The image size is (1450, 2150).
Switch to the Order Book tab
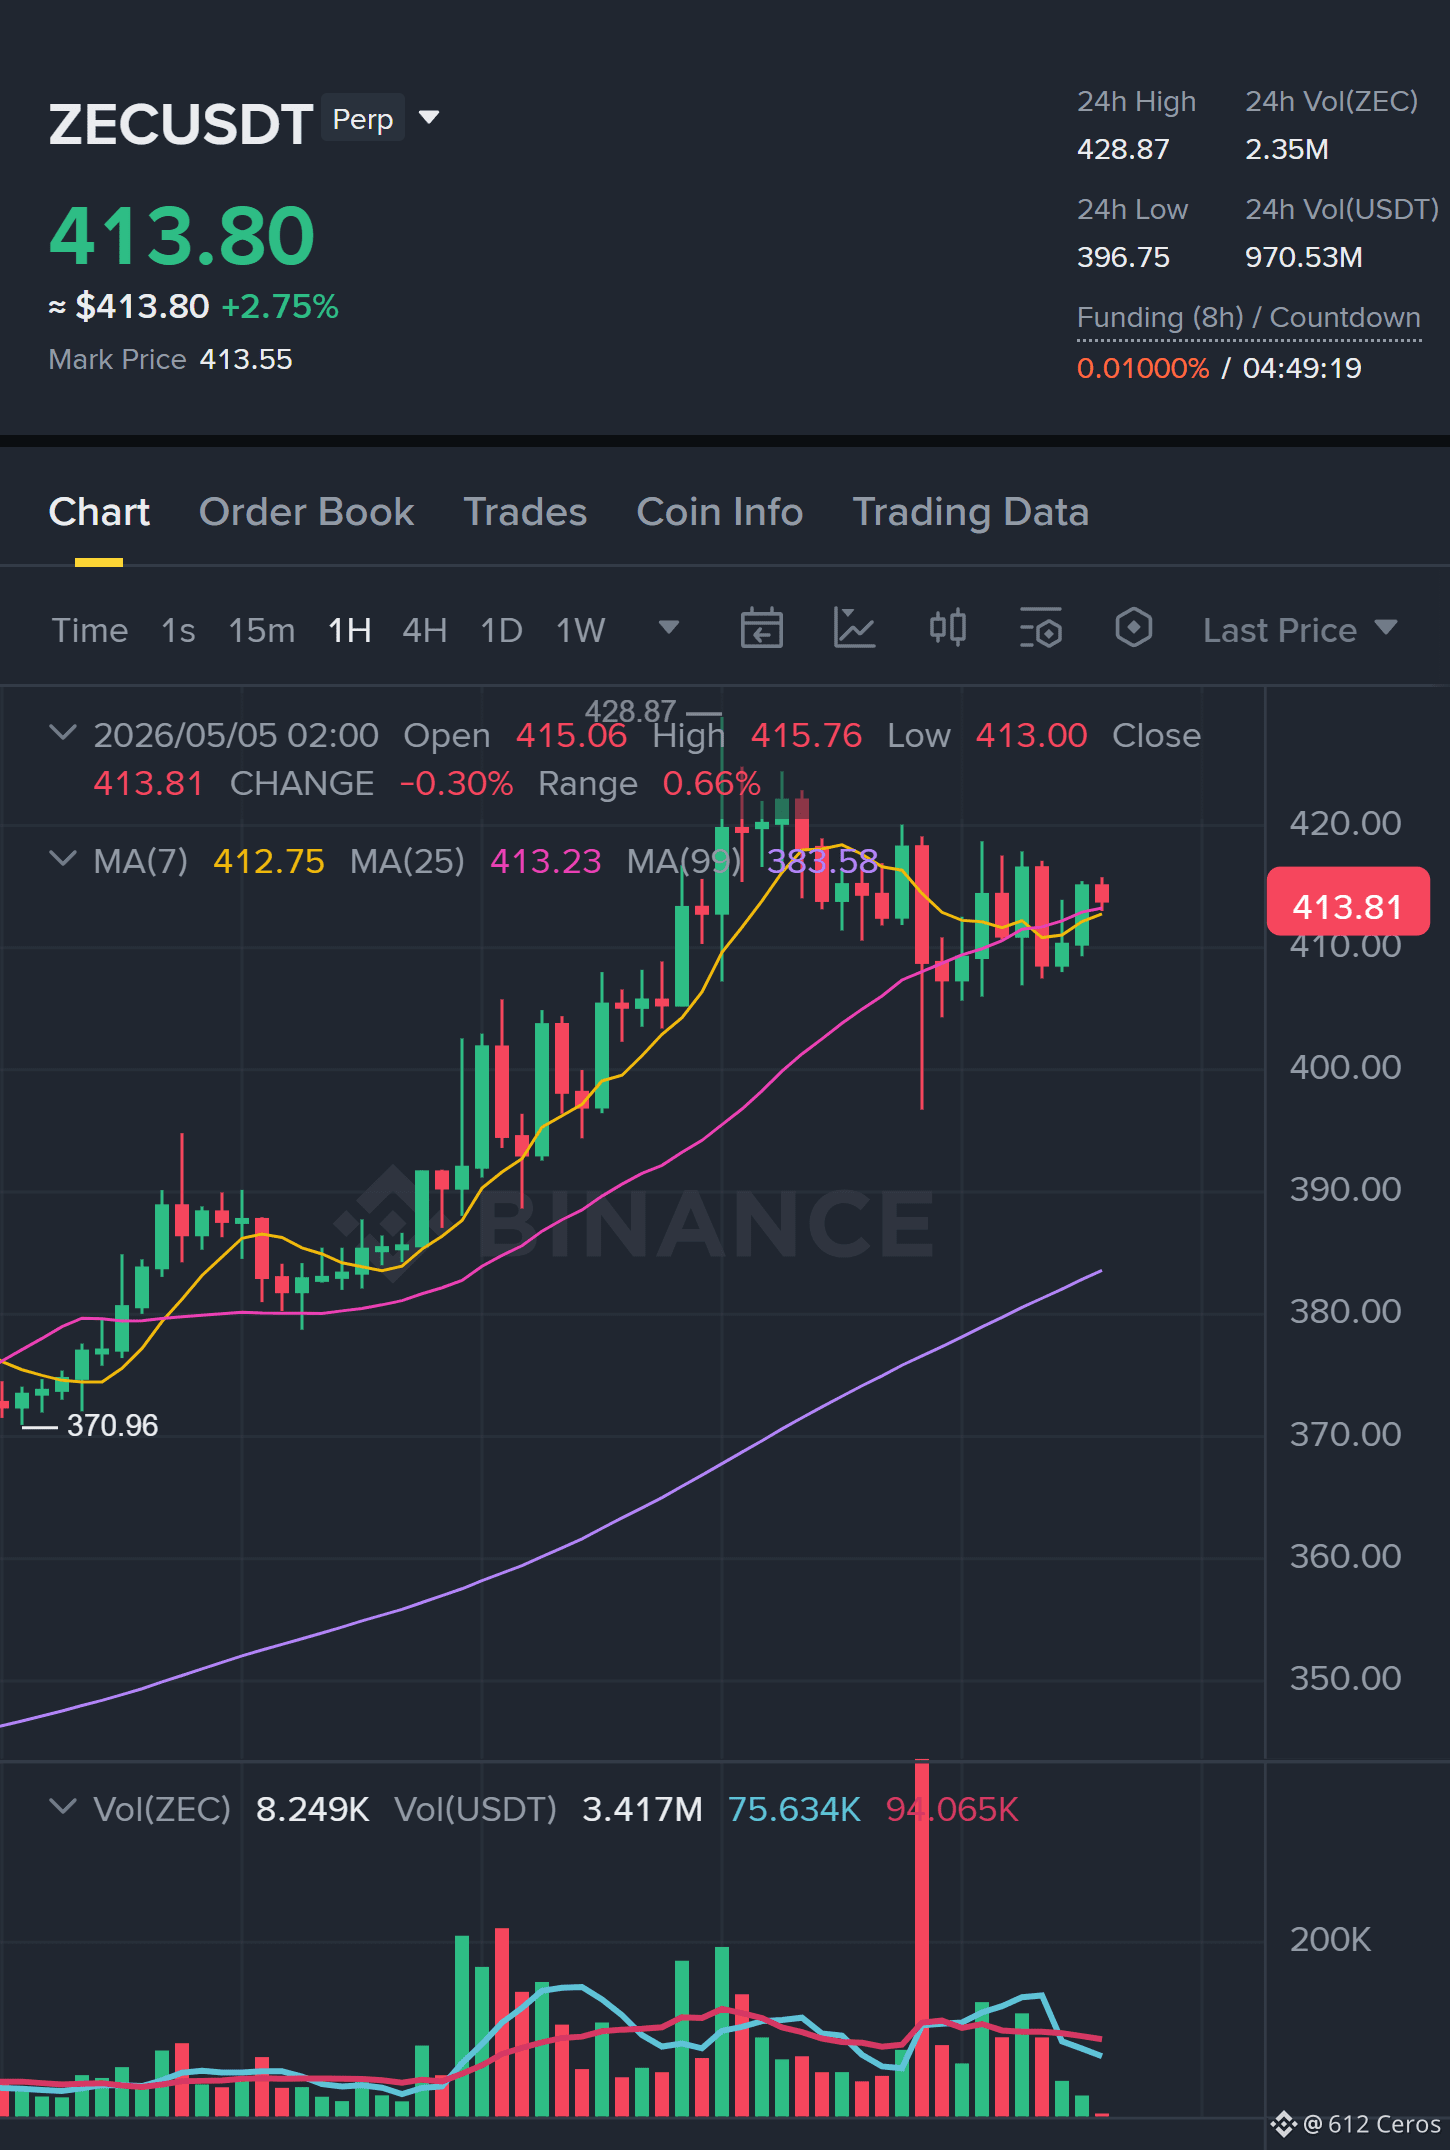click(x=306, y=512)
